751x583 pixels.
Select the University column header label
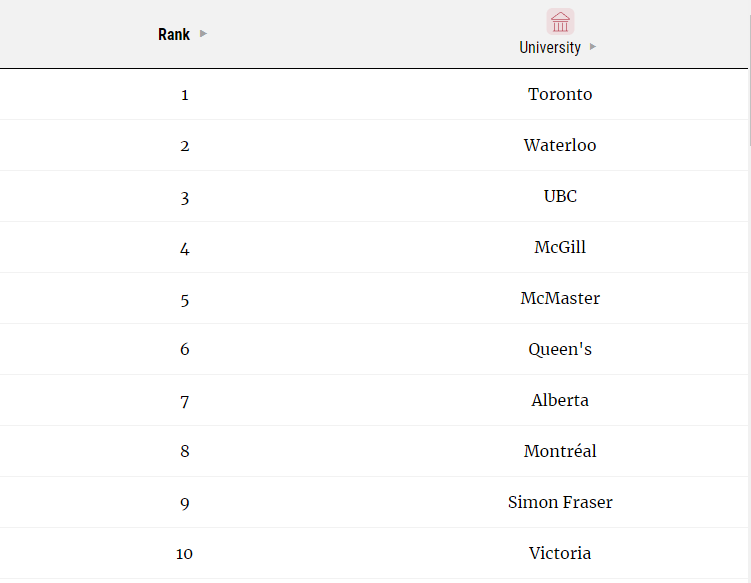pos(550,47)
